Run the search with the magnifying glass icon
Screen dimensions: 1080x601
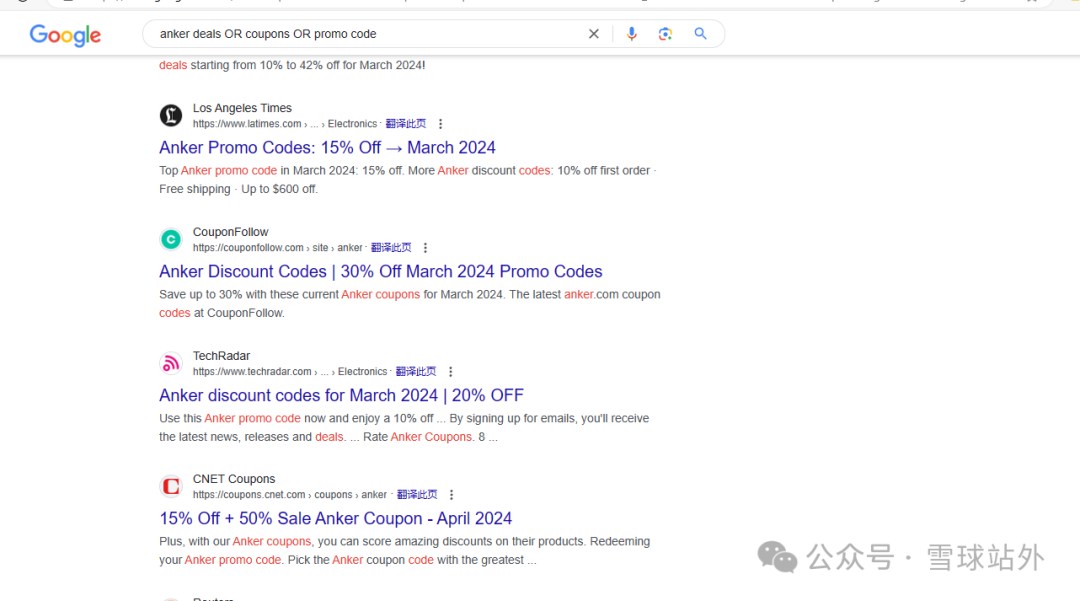point(700,33)
